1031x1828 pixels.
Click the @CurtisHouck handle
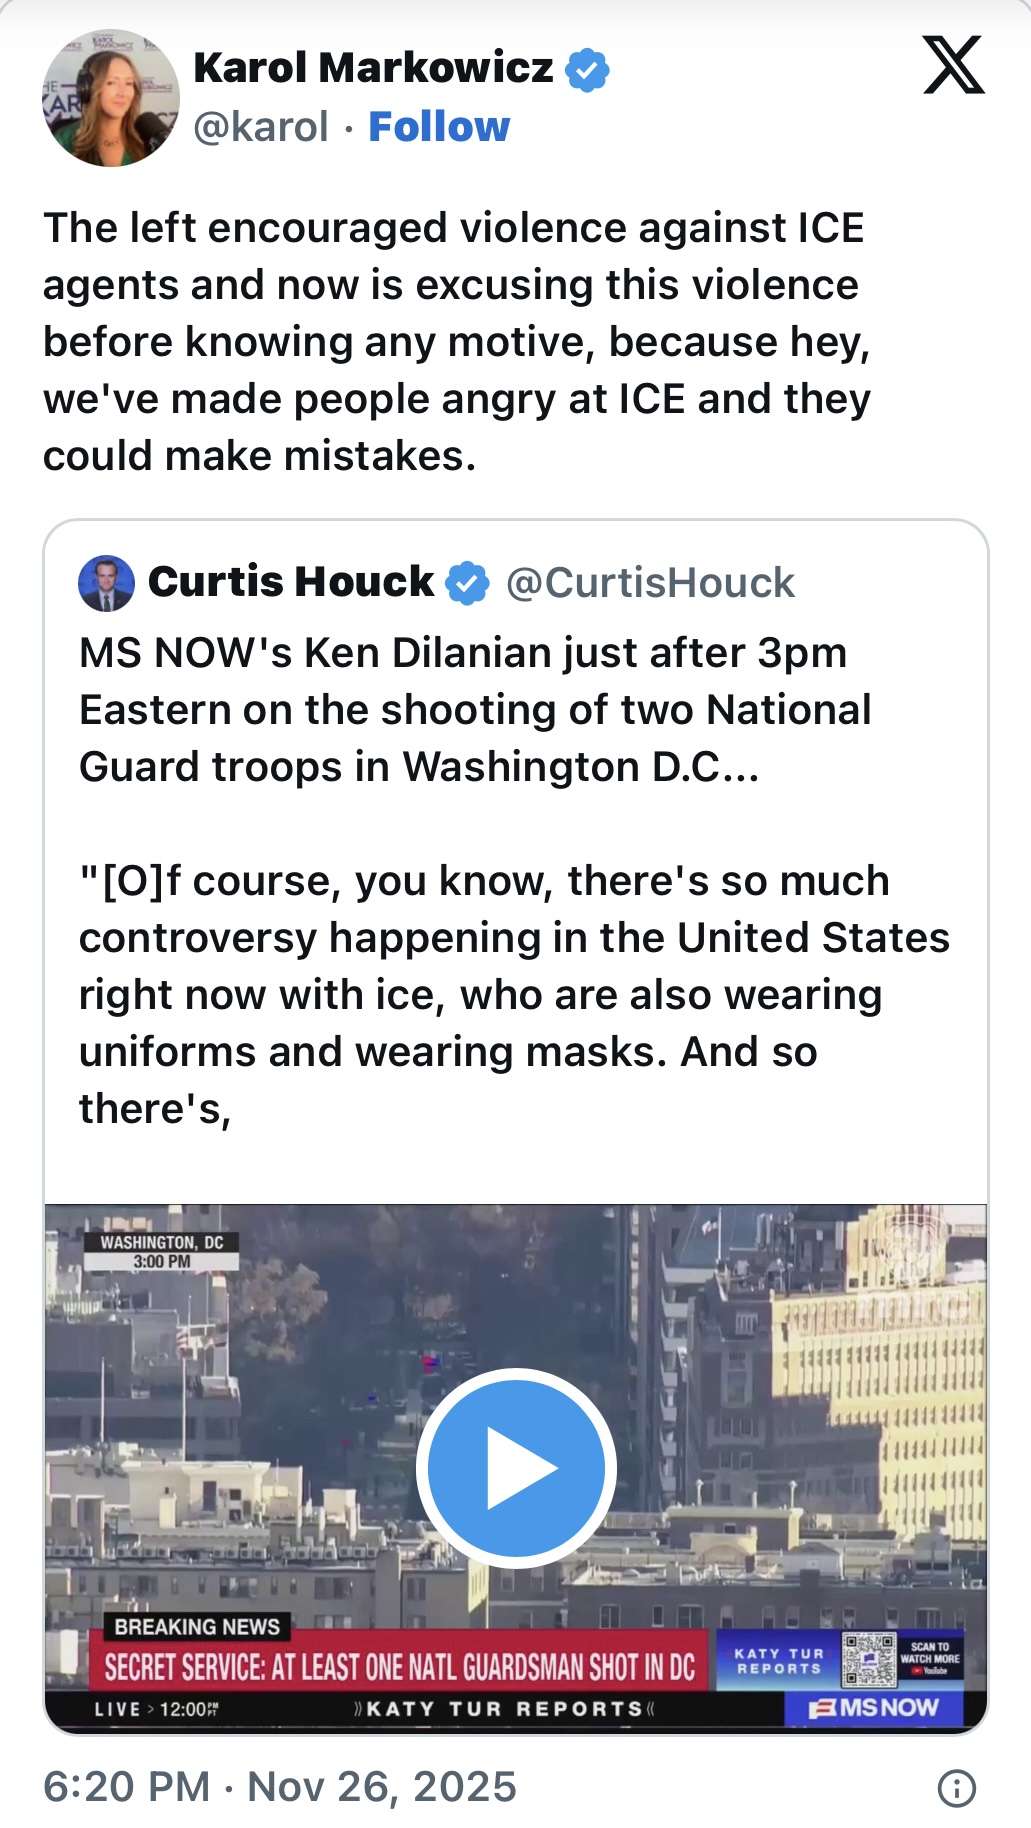650,583
